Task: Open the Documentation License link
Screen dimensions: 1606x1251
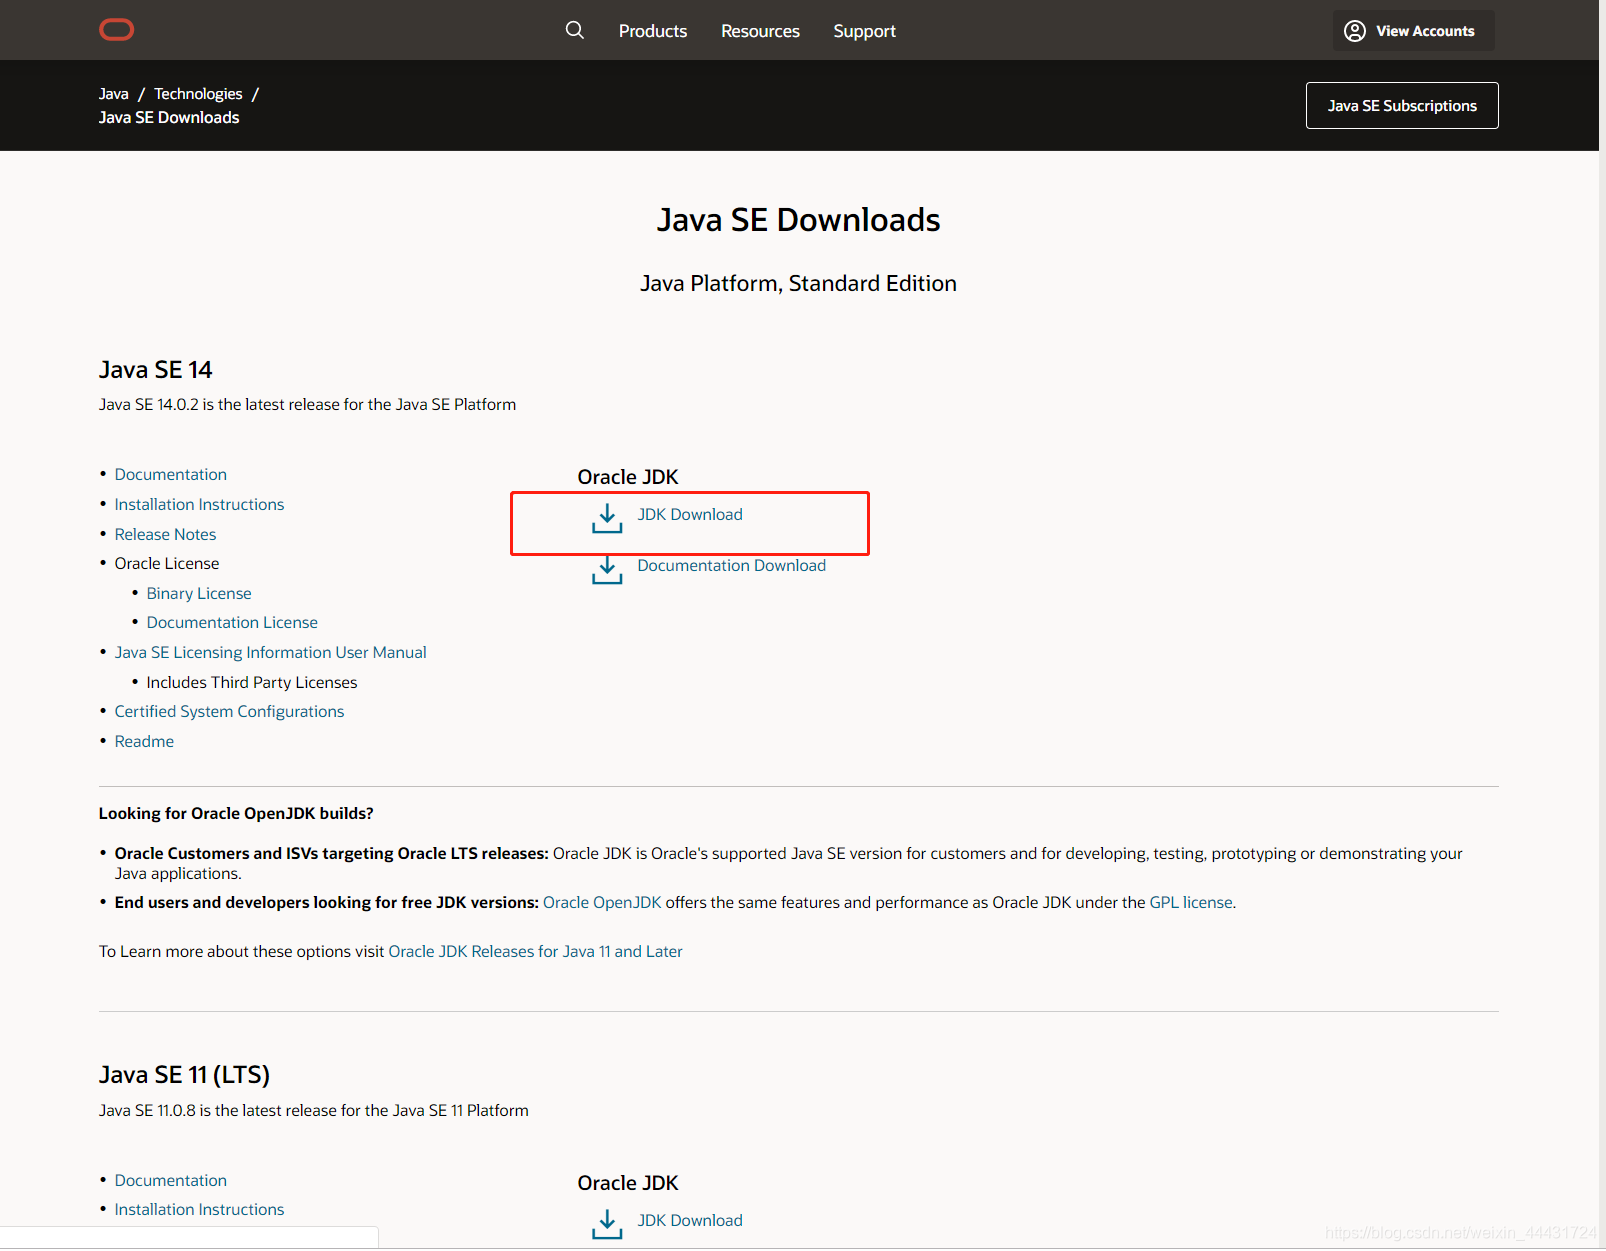Action: click(231, 622)
